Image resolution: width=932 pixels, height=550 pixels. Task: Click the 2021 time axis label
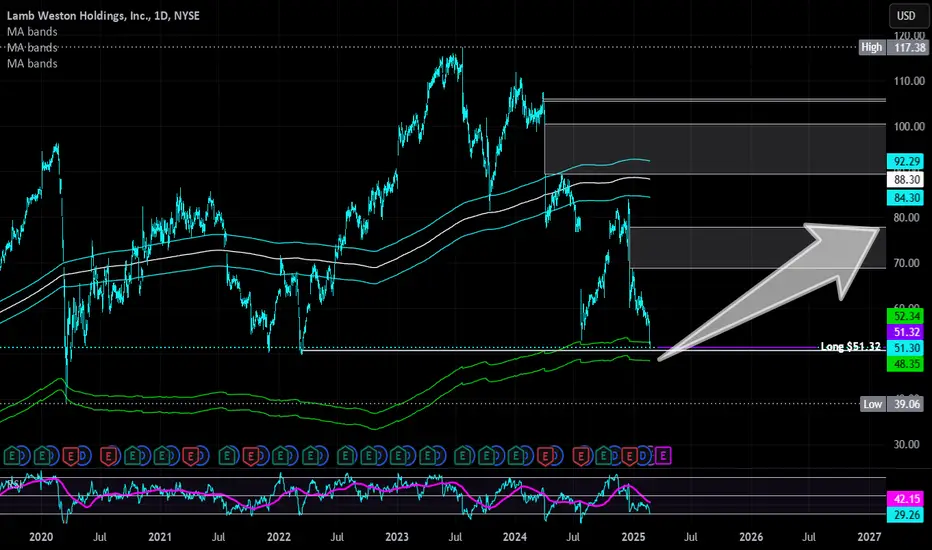tap(160, 537)
